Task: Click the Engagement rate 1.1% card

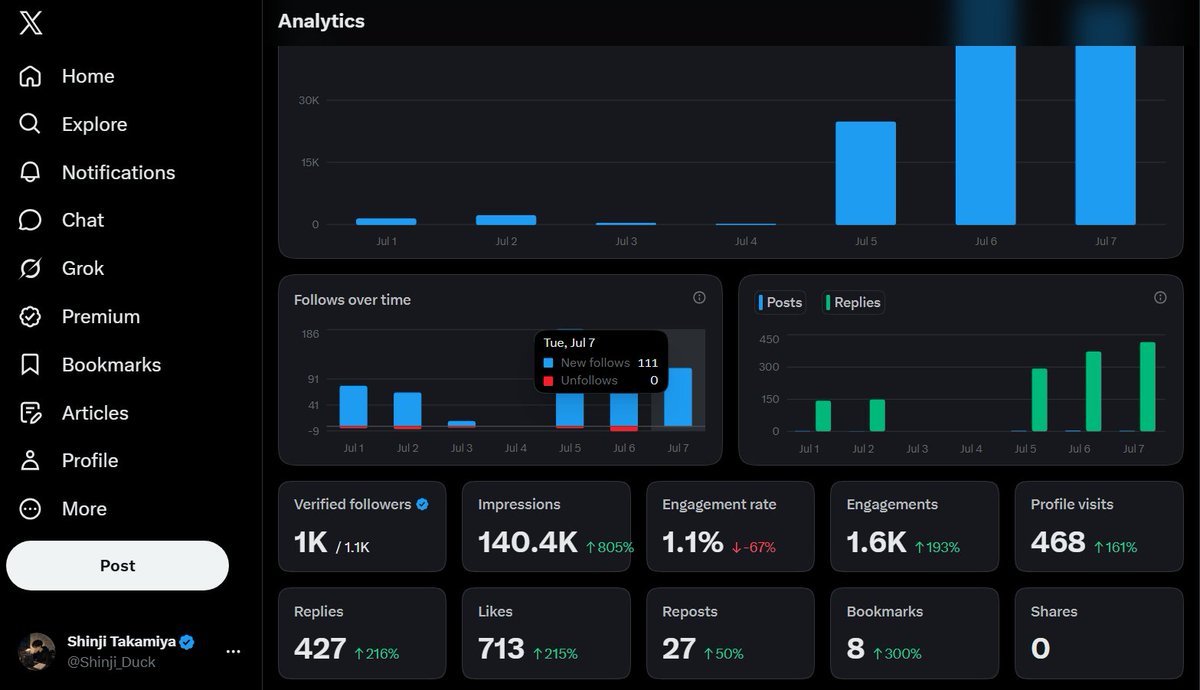Action: point(730,527)
